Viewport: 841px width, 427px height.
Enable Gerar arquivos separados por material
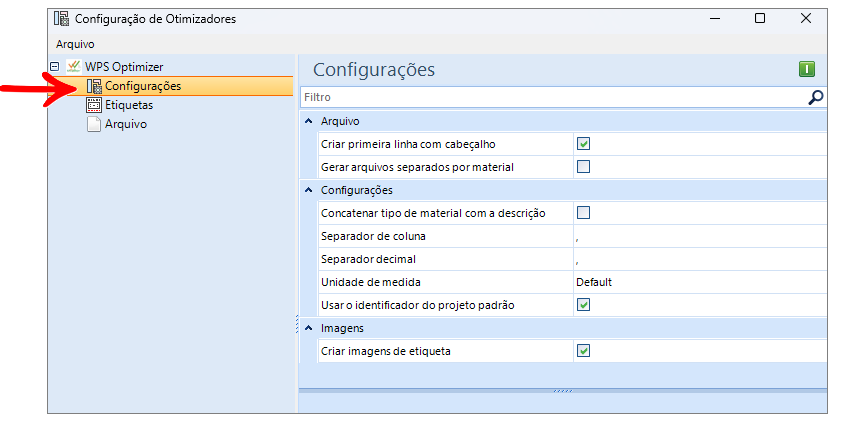tap(583, 167)
